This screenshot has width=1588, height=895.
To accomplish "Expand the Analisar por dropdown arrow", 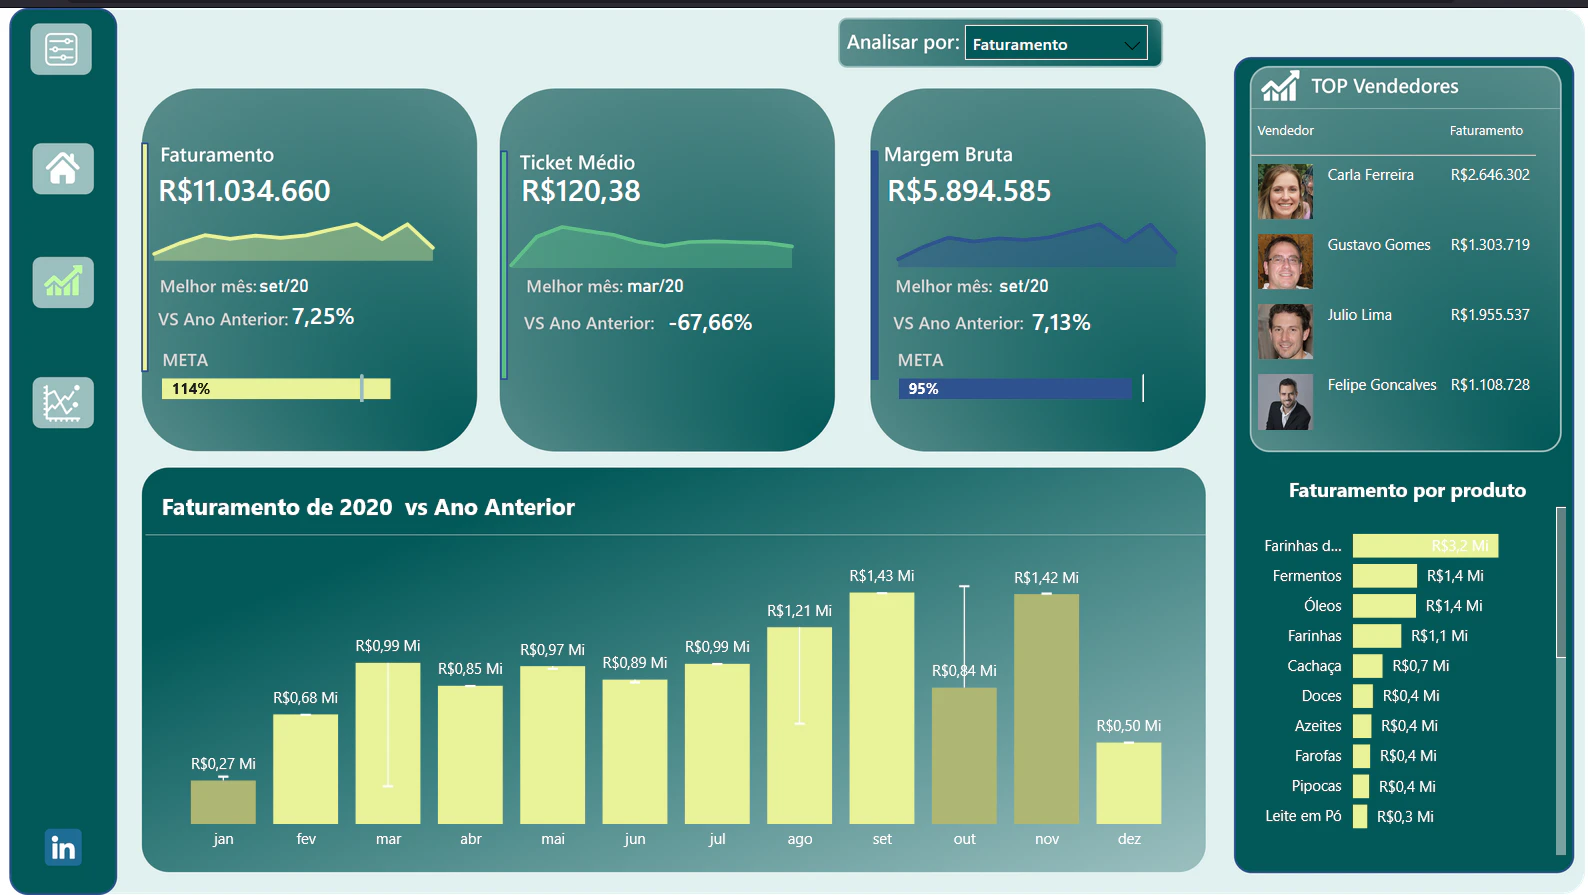I will [x=1132, y=45].
